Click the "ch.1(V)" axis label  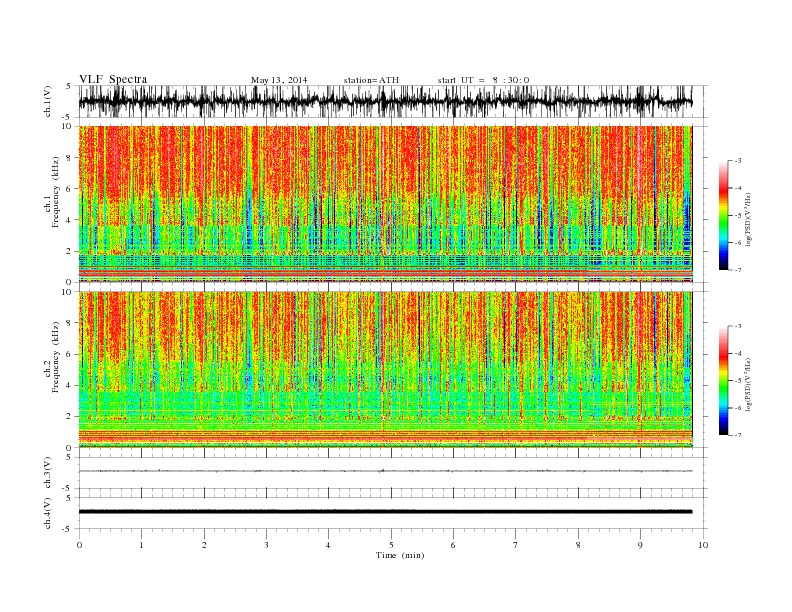(x=48, y=103)
